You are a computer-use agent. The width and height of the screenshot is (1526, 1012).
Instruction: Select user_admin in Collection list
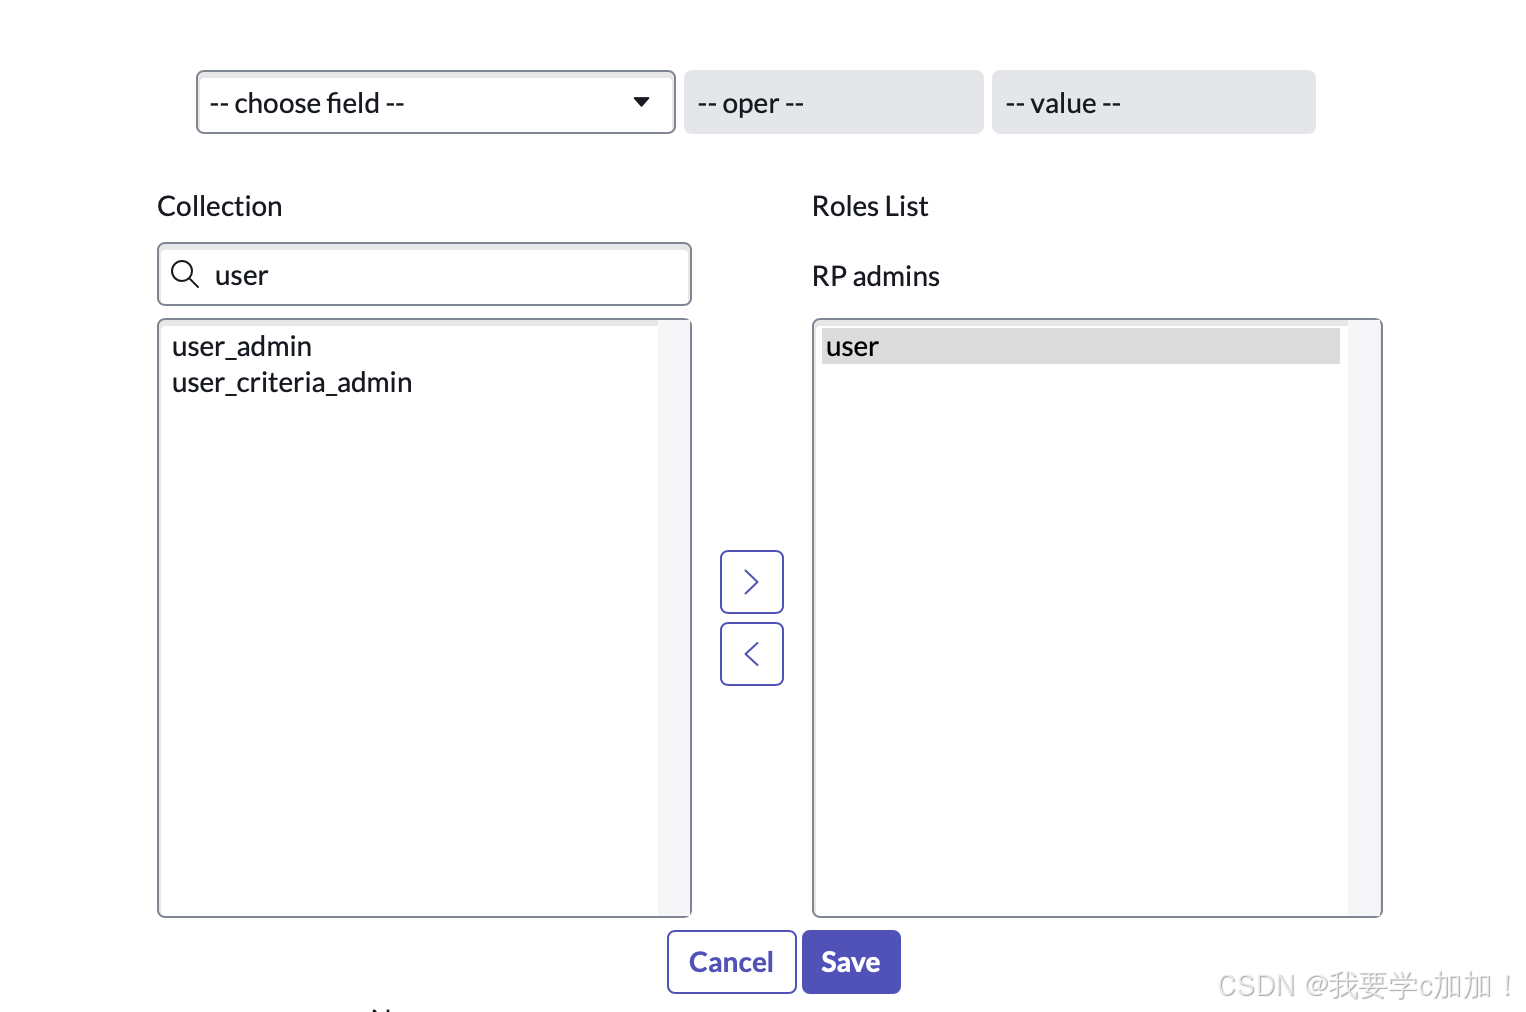(x=242, y=347)
